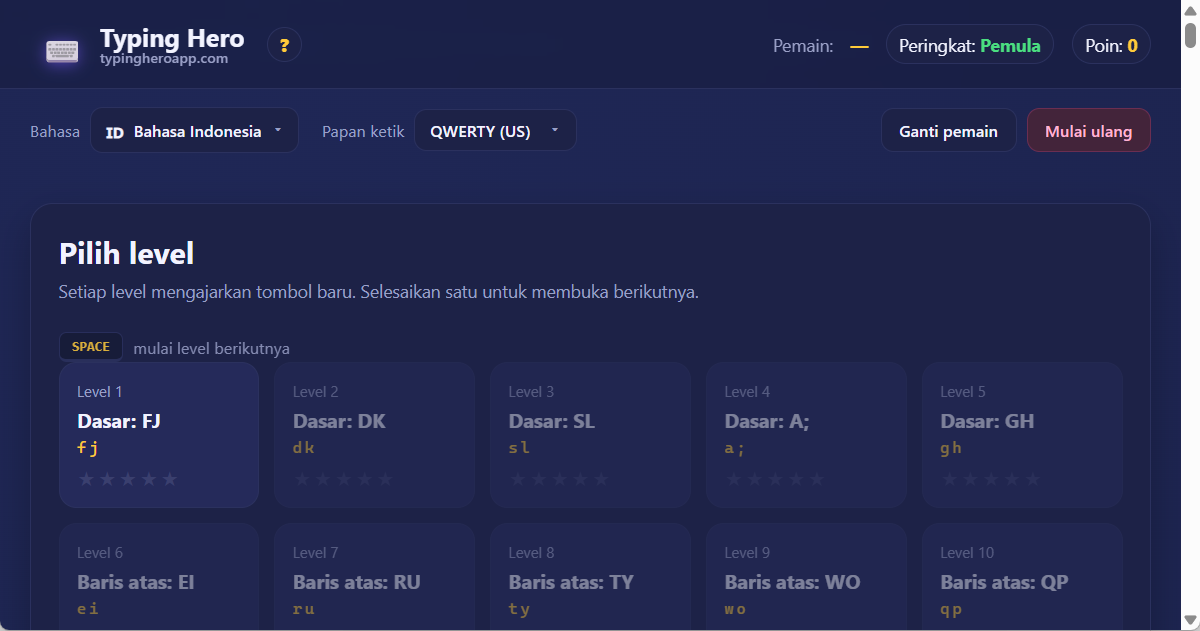Select Level 4 Dasar: A; card

click(x=806, y=435)
